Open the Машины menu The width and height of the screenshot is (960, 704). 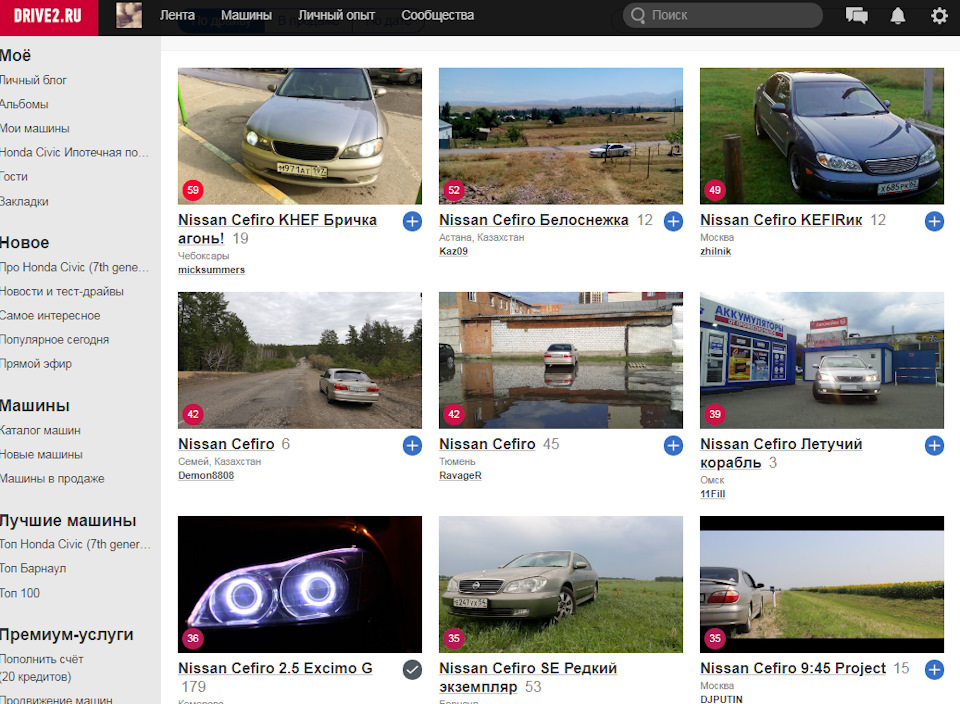click(x=246, y=15)
